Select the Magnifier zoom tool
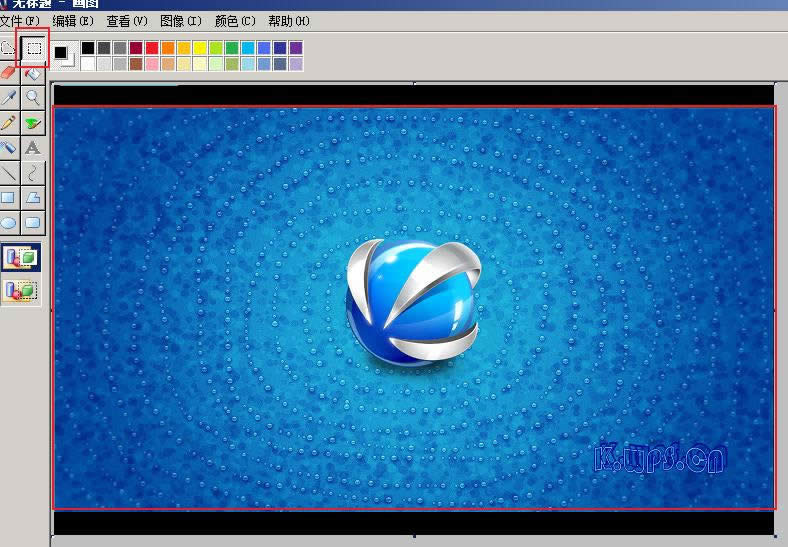788x547 pixels. click(33, 97)
